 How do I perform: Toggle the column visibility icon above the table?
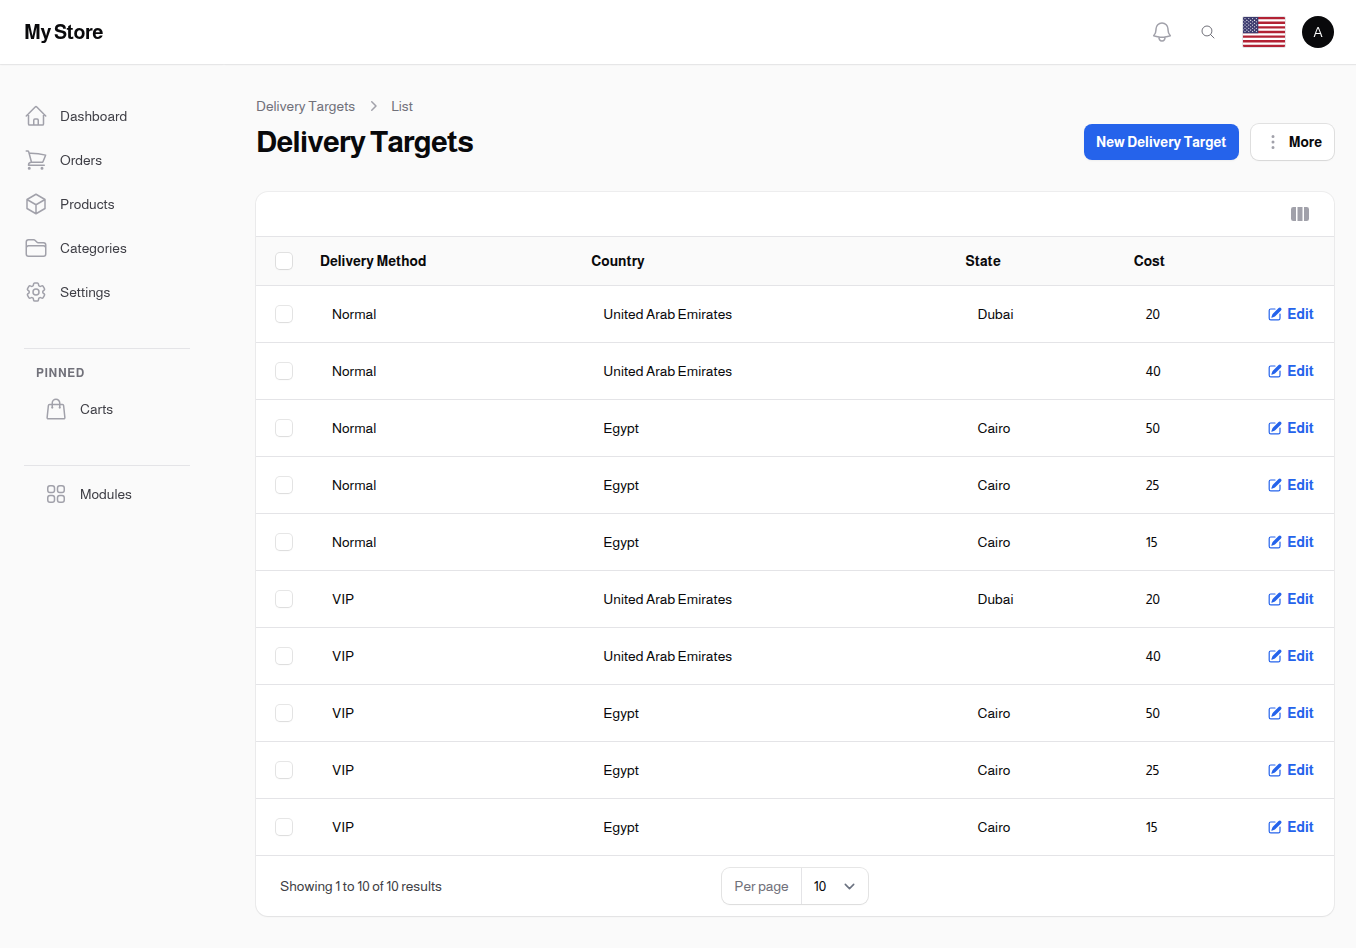pos(1299,214)
